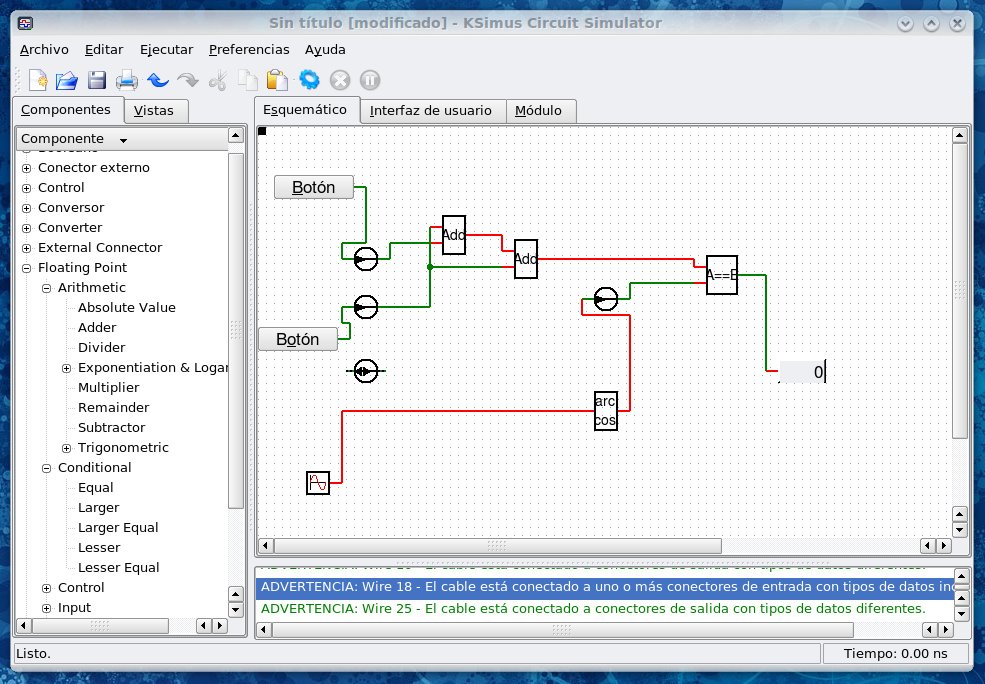This screenshot has width=985, height=684.
Task: Select the Wire 25 warning message
Action: (593, 609)
